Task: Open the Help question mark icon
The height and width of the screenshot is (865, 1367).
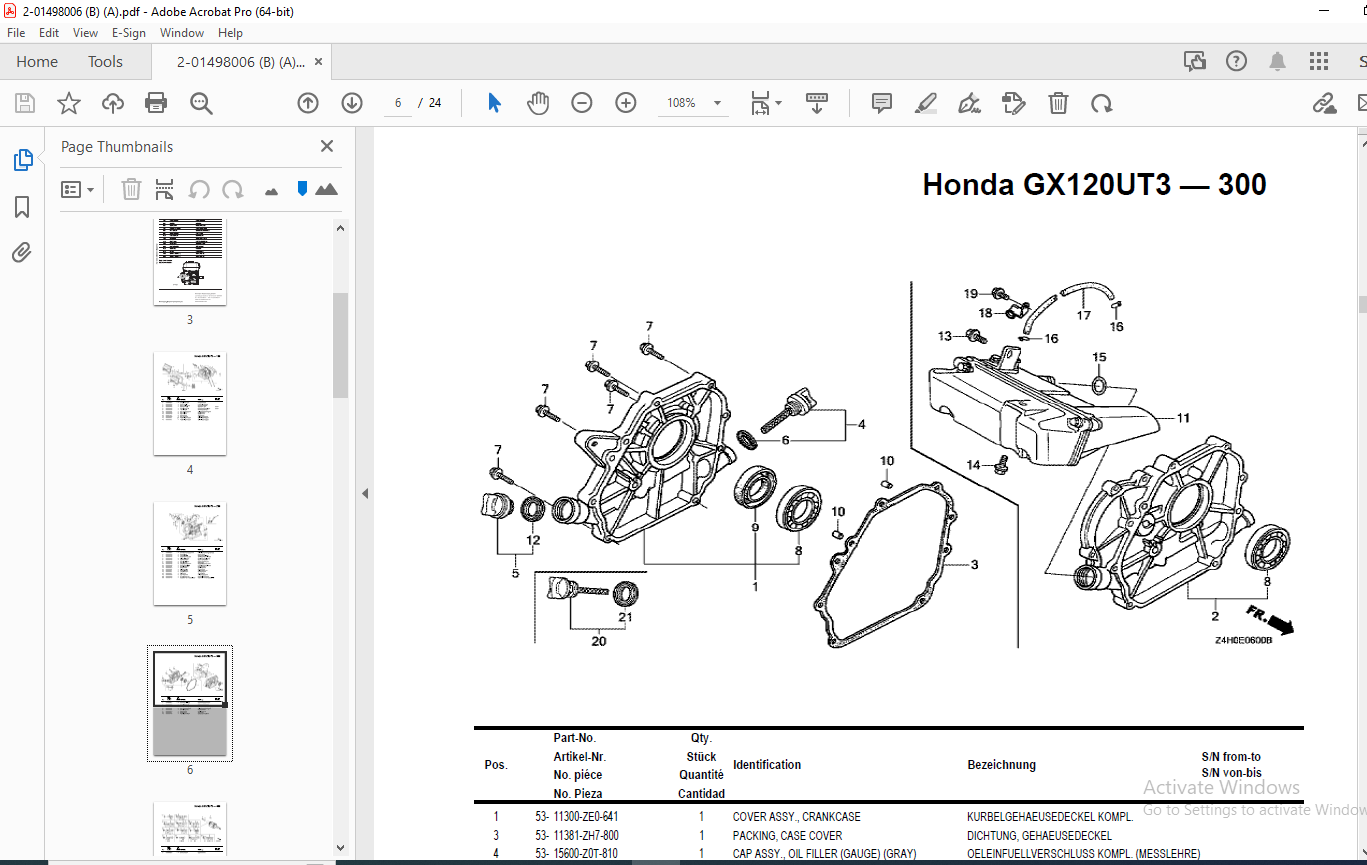Action: click(1236, 61)
